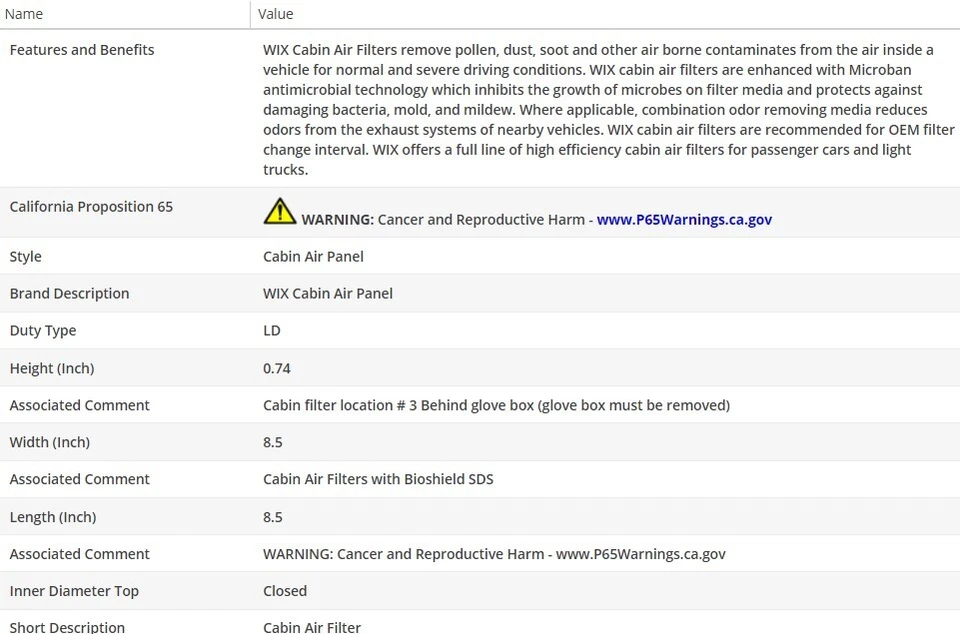Click the WIX Cabin Air Filters description paragraph

tap(598, 110)
